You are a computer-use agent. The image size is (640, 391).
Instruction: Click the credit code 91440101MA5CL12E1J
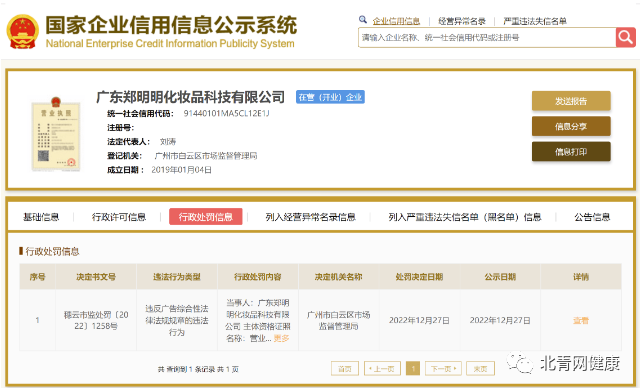pyautogui.click(x=227, y=113)
